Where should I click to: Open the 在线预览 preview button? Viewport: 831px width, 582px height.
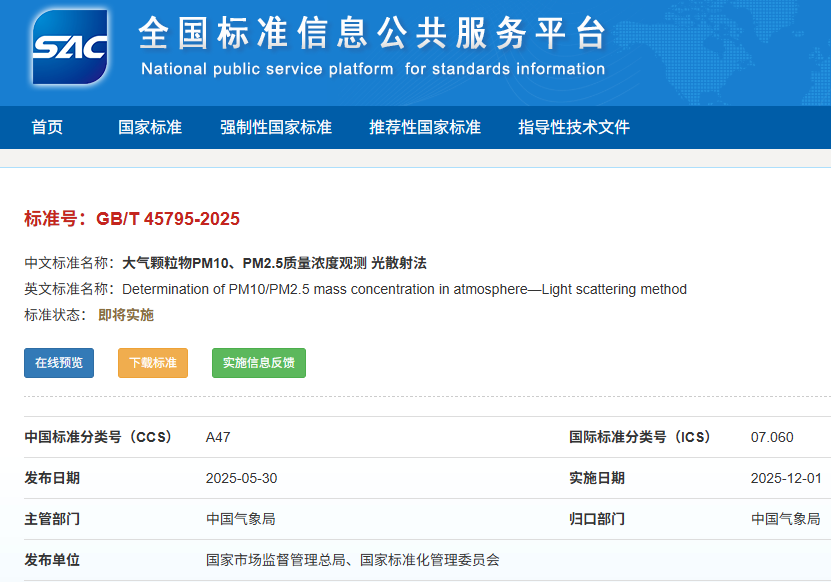tap(58, 363)
